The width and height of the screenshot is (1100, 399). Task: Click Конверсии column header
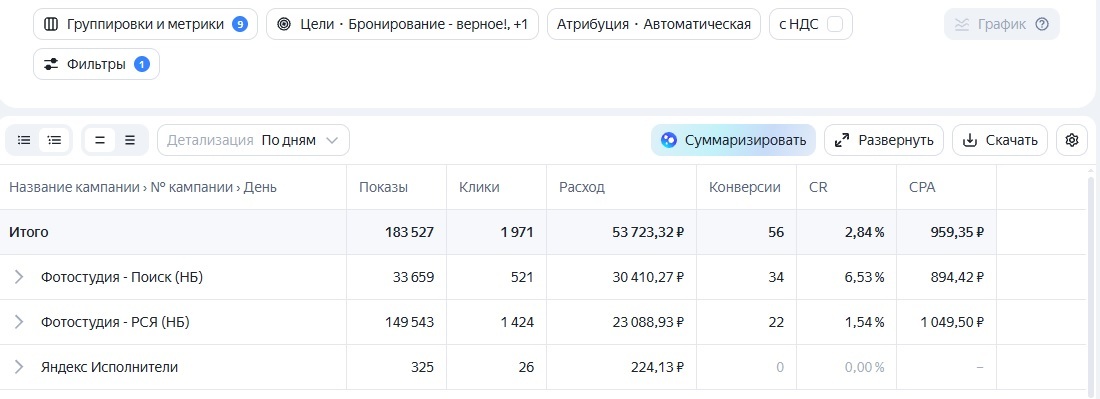click(745, 187)
